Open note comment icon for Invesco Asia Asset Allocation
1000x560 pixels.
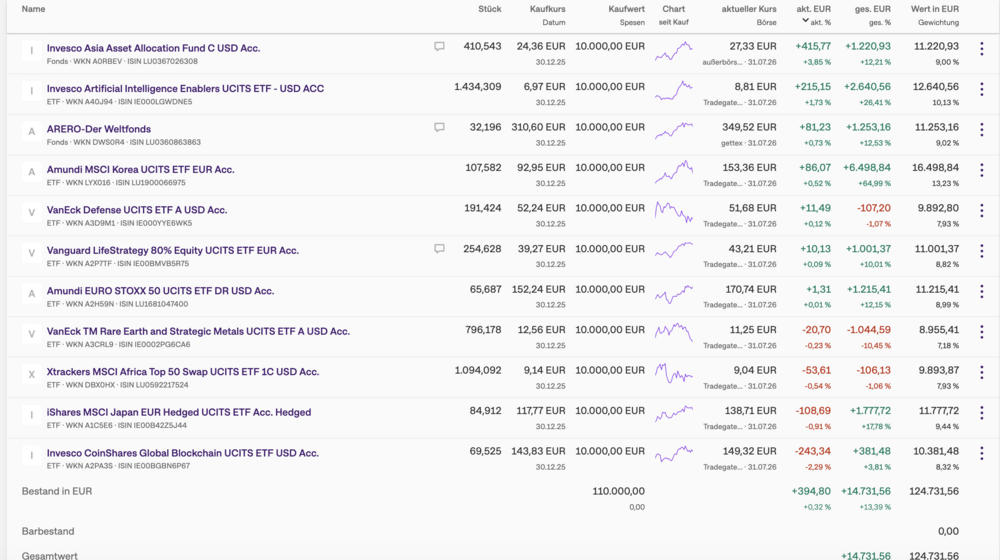pyautogui.click(x=439, y=47)
